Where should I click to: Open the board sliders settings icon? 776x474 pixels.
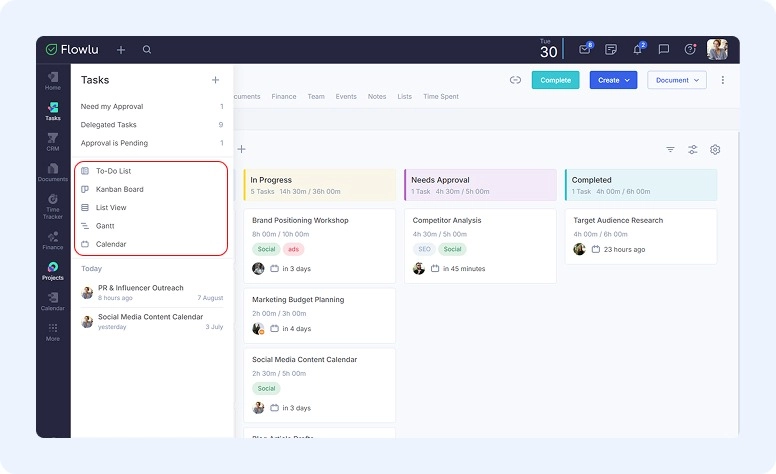692,149
